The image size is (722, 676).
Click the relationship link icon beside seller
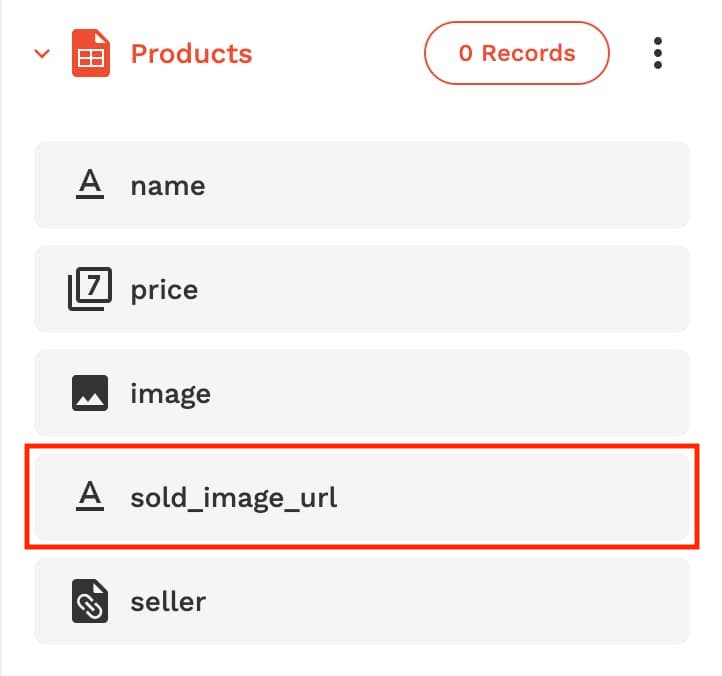tap(90, 600)
